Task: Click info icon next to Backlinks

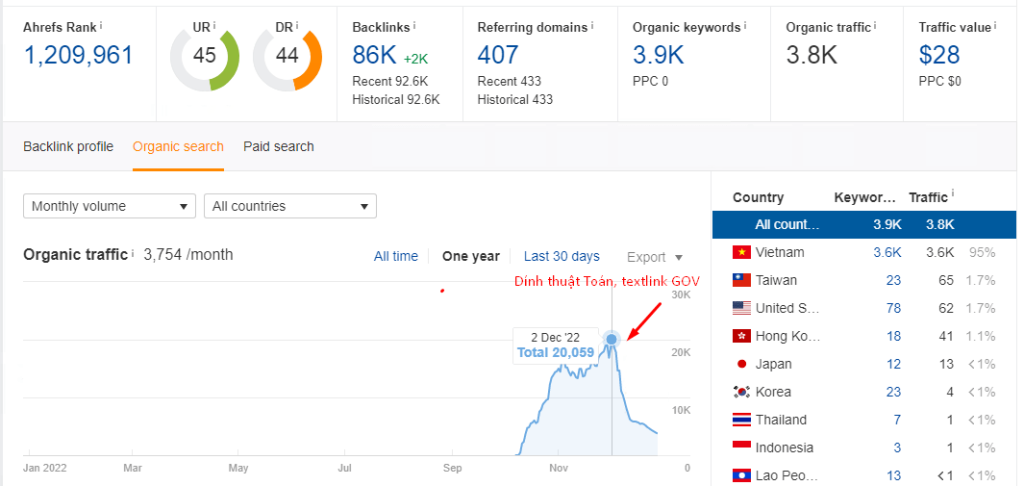Action: point(415,25)
